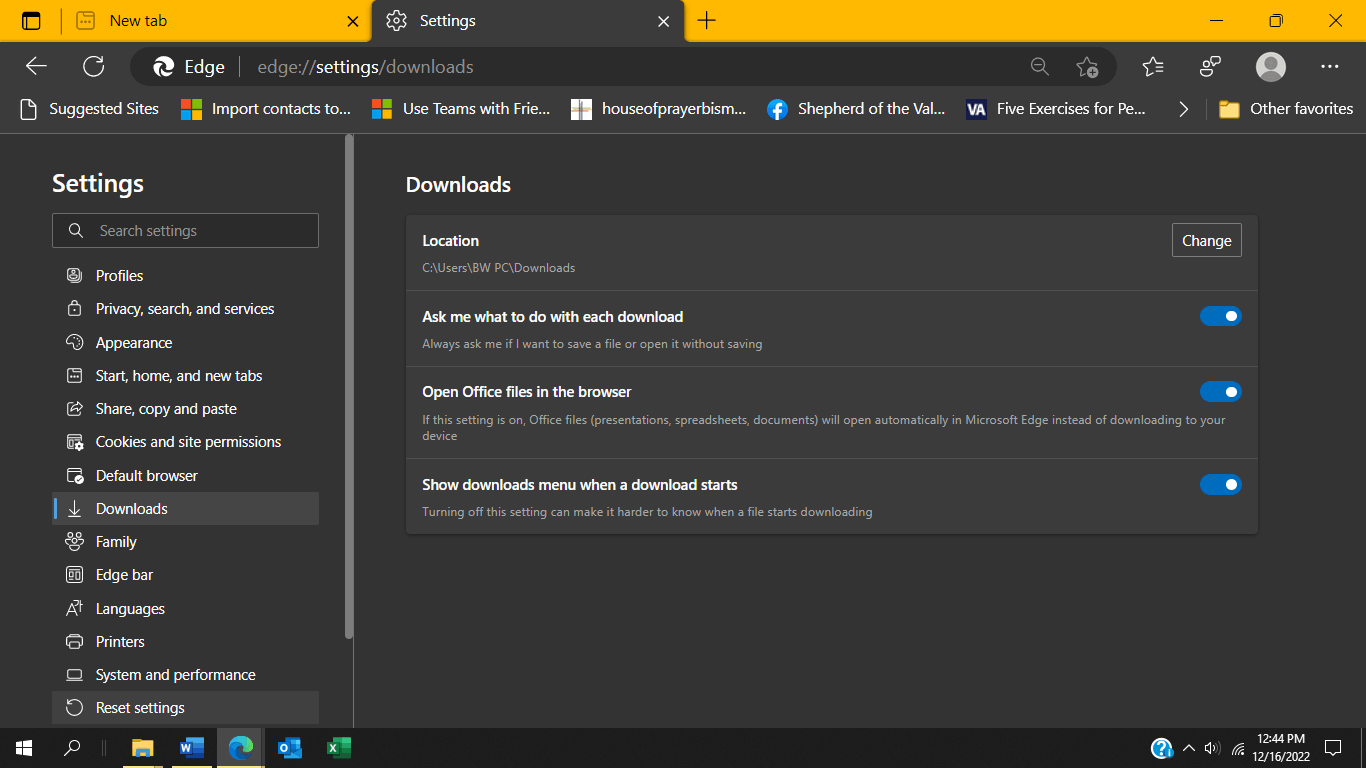
Task: Open Outlook from the taskbar
Action: tap(290, 747)
